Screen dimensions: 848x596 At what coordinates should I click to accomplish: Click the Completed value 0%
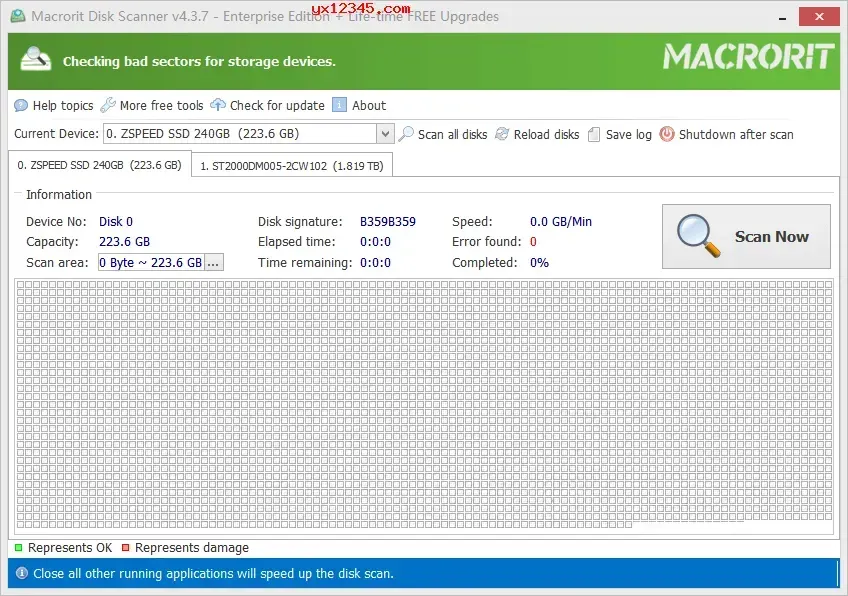click(x=539, y=263)
